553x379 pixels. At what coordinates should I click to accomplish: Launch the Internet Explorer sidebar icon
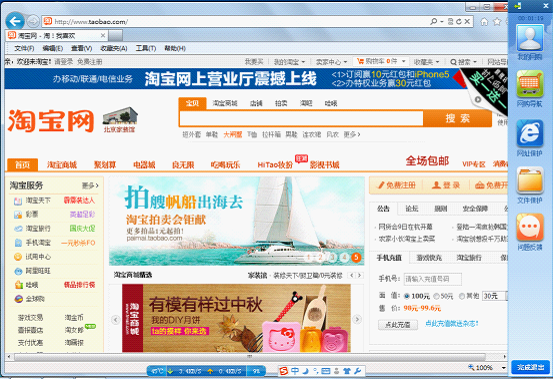[x=530, y=133]
